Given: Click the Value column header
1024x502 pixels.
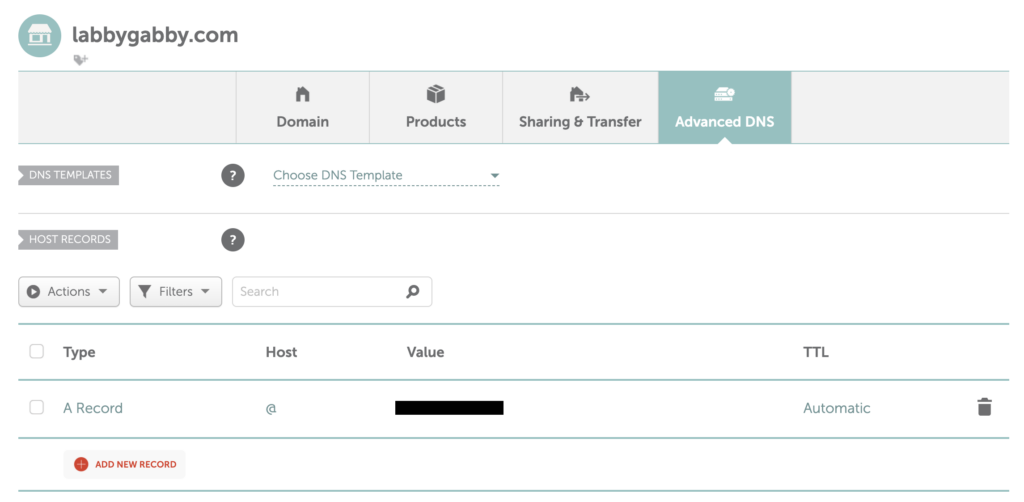Looking at the screenshot, I should click(x=425, y=353).
